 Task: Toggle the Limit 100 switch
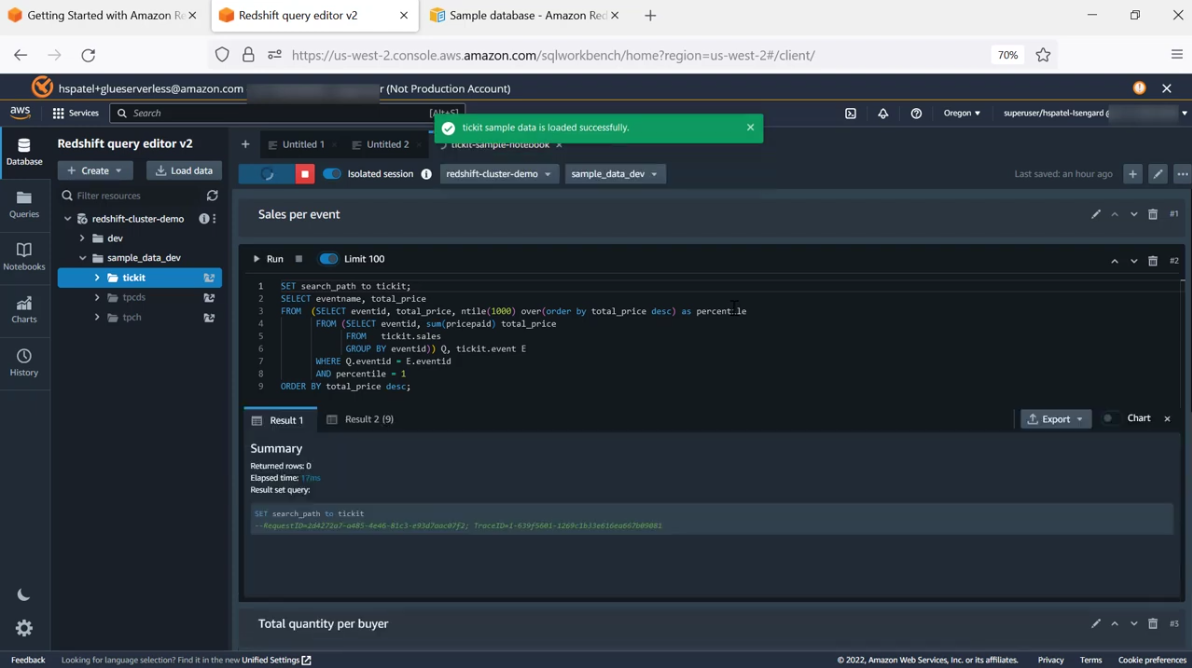click(328, 259)
